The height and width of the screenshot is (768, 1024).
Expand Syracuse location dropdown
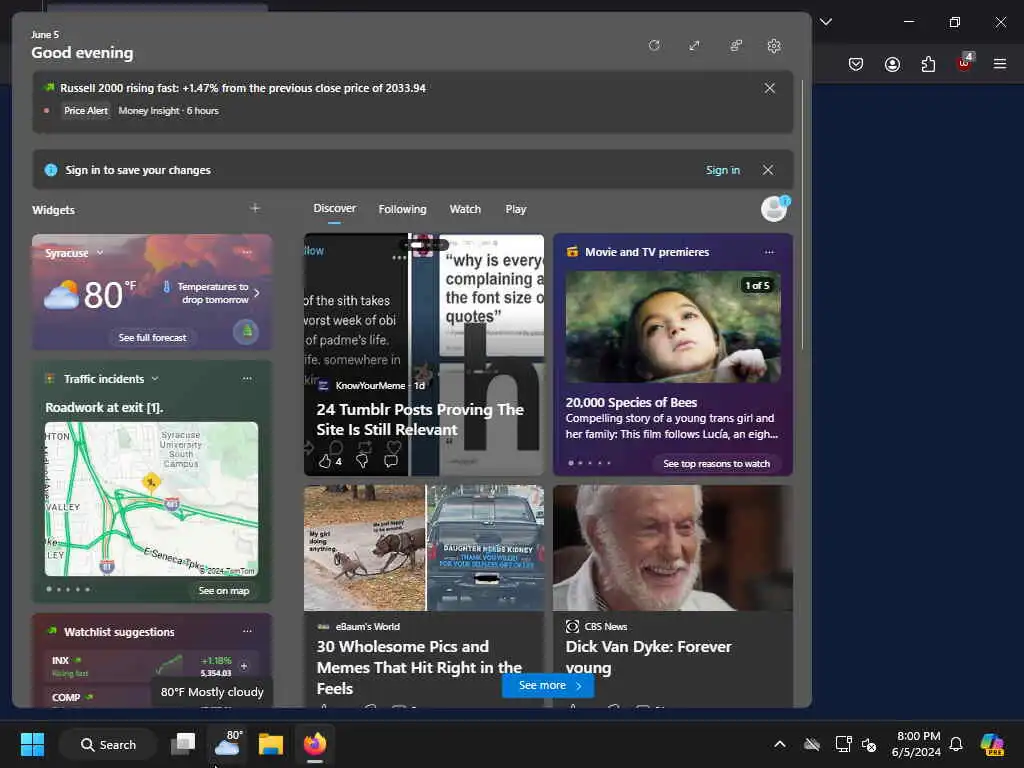(100, 253)
